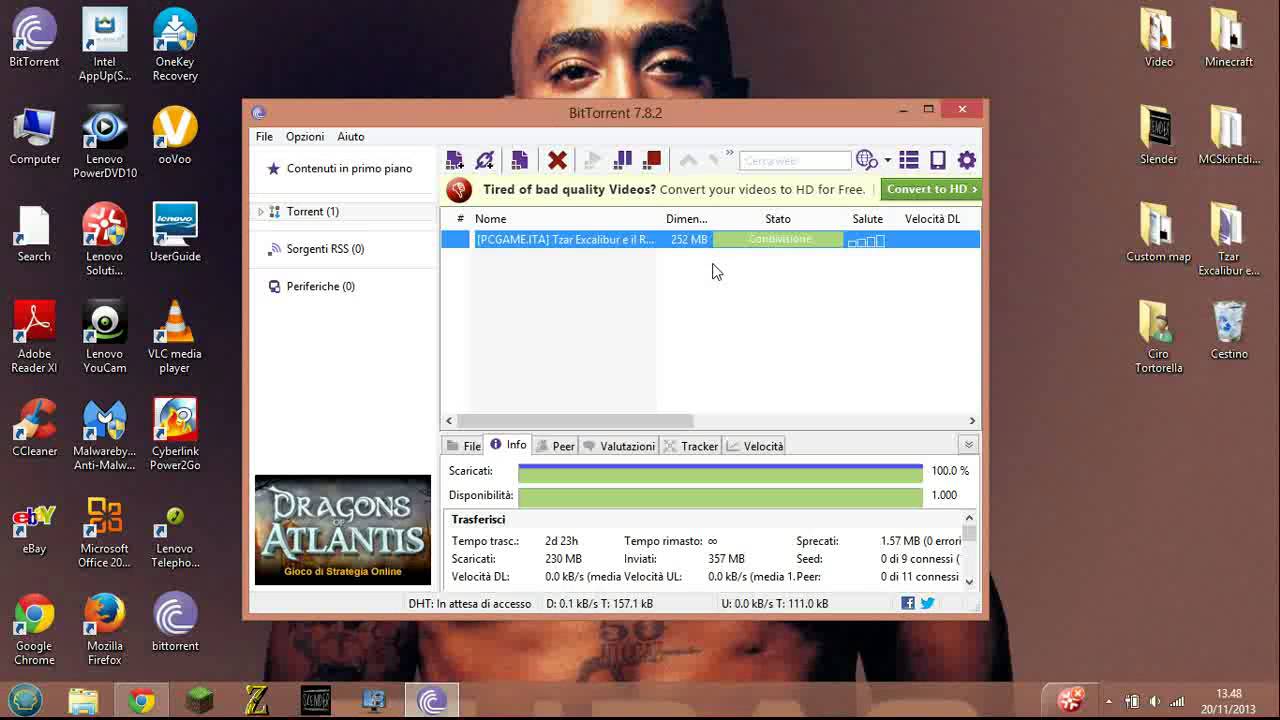1280x720 pixels.
Task: Open the Tracker tab
Action: point(691,446)
